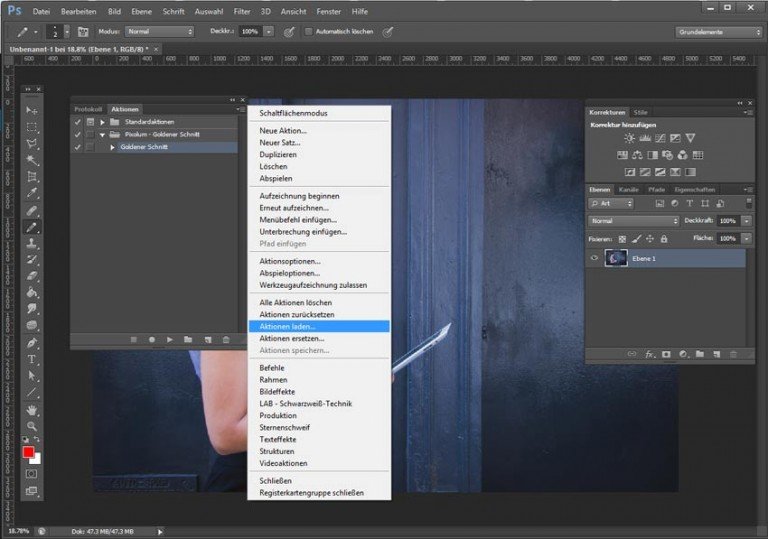Toggle the checkmark for Standardaktionen set
Viewport: 768px width, 539px height.
click(77, 121)
